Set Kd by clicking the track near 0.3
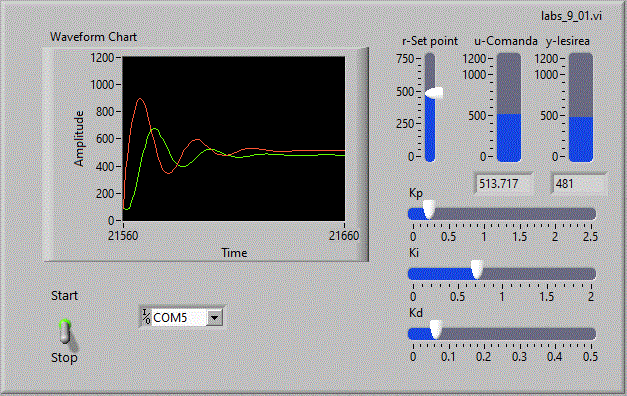Screen dimensions: 627x396 pyautogui.click(x=519, y=334)
